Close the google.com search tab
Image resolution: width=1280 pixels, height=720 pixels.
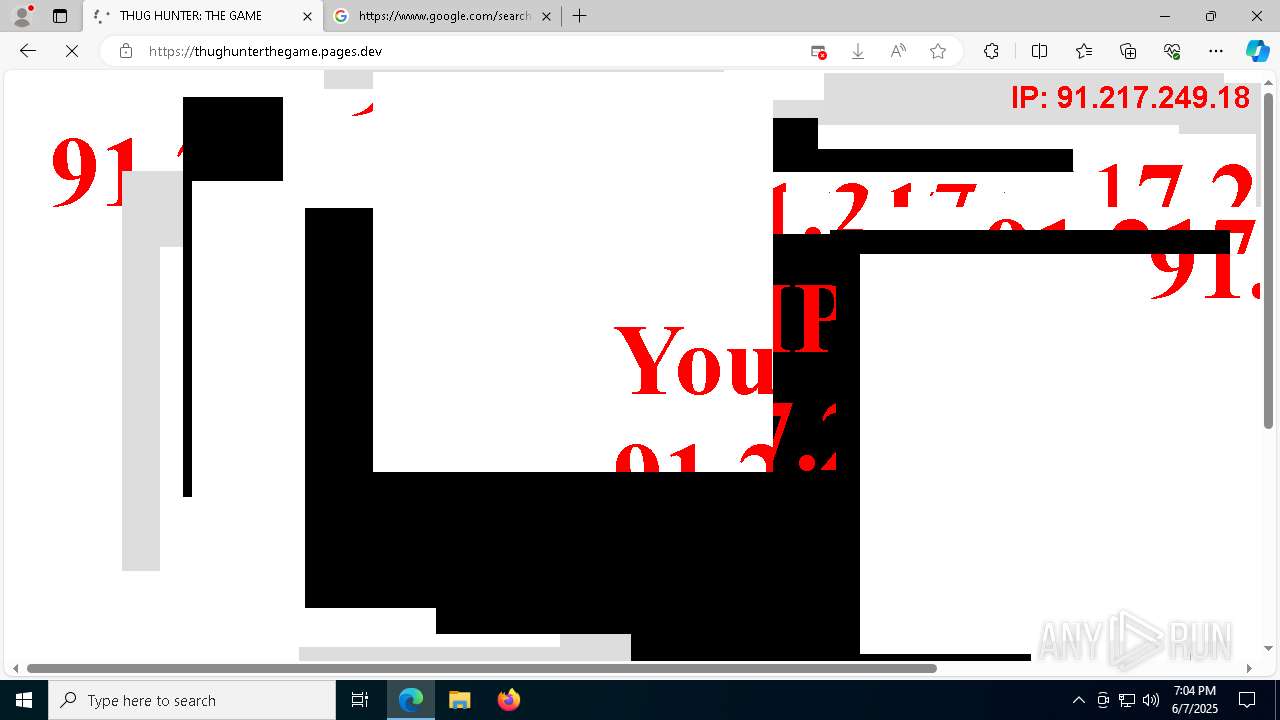click(x=546, y=16)
